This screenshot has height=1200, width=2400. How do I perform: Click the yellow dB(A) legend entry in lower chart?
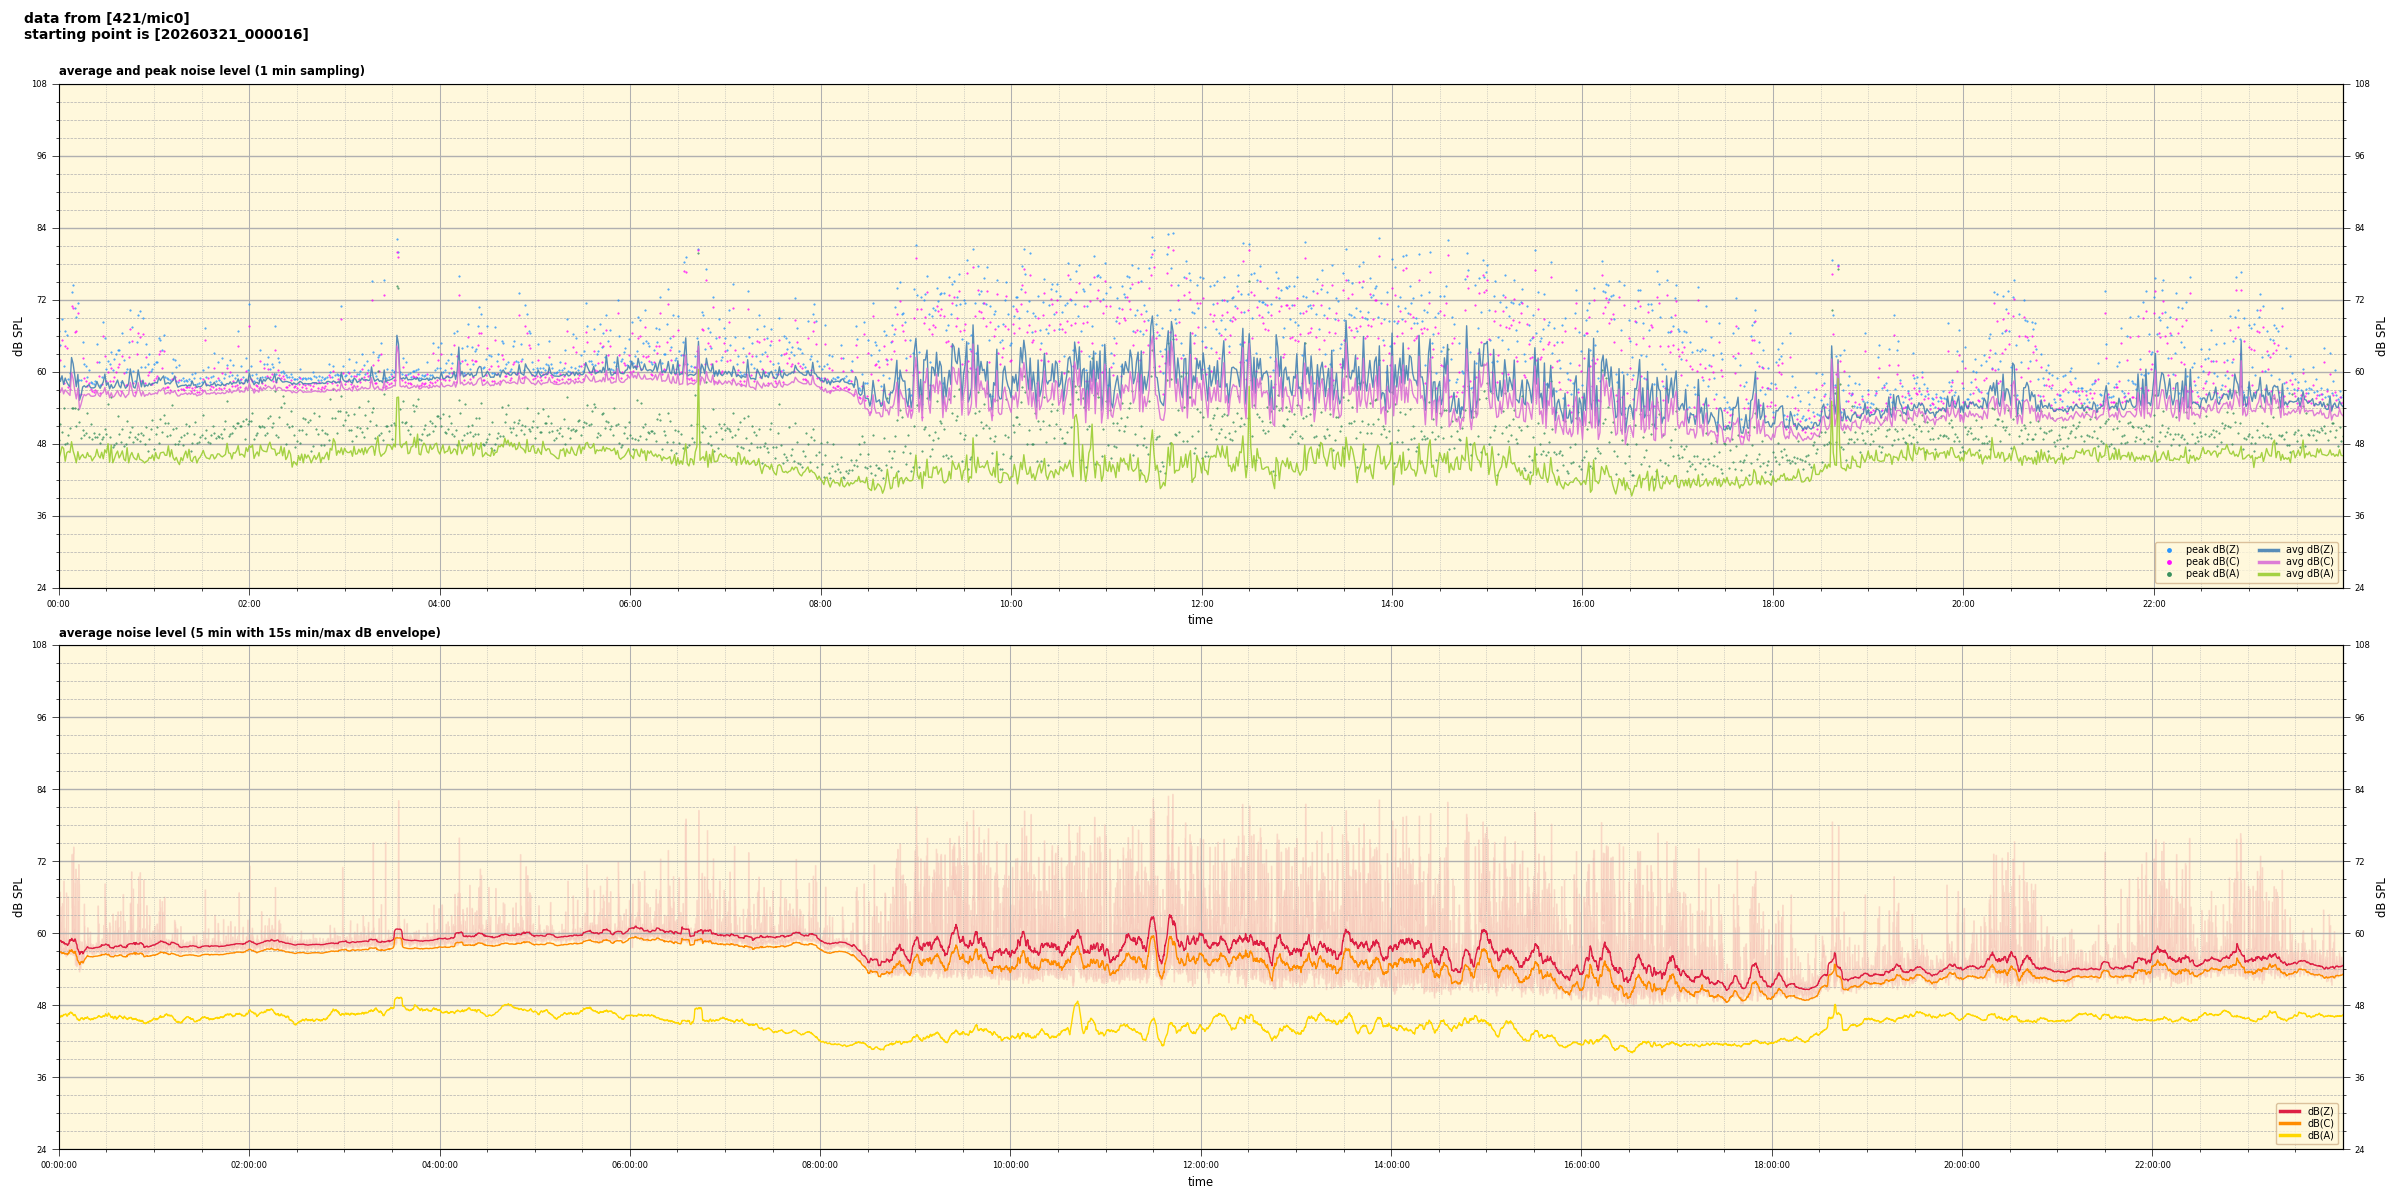tap(2290, 1135)
